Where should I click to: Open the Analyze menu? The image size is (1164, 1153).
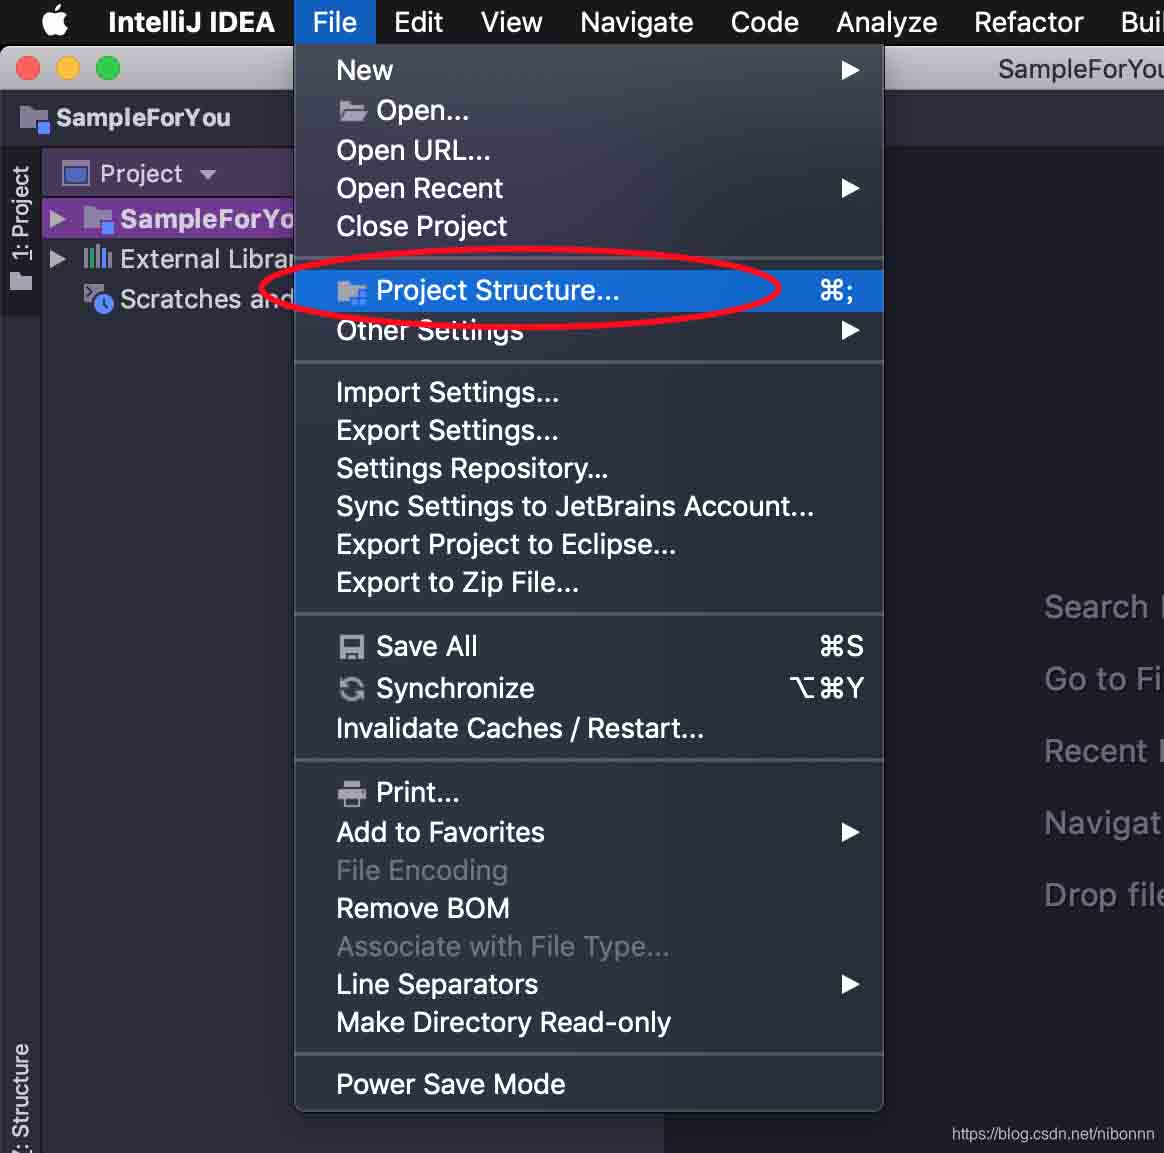[x=886, y=22]
